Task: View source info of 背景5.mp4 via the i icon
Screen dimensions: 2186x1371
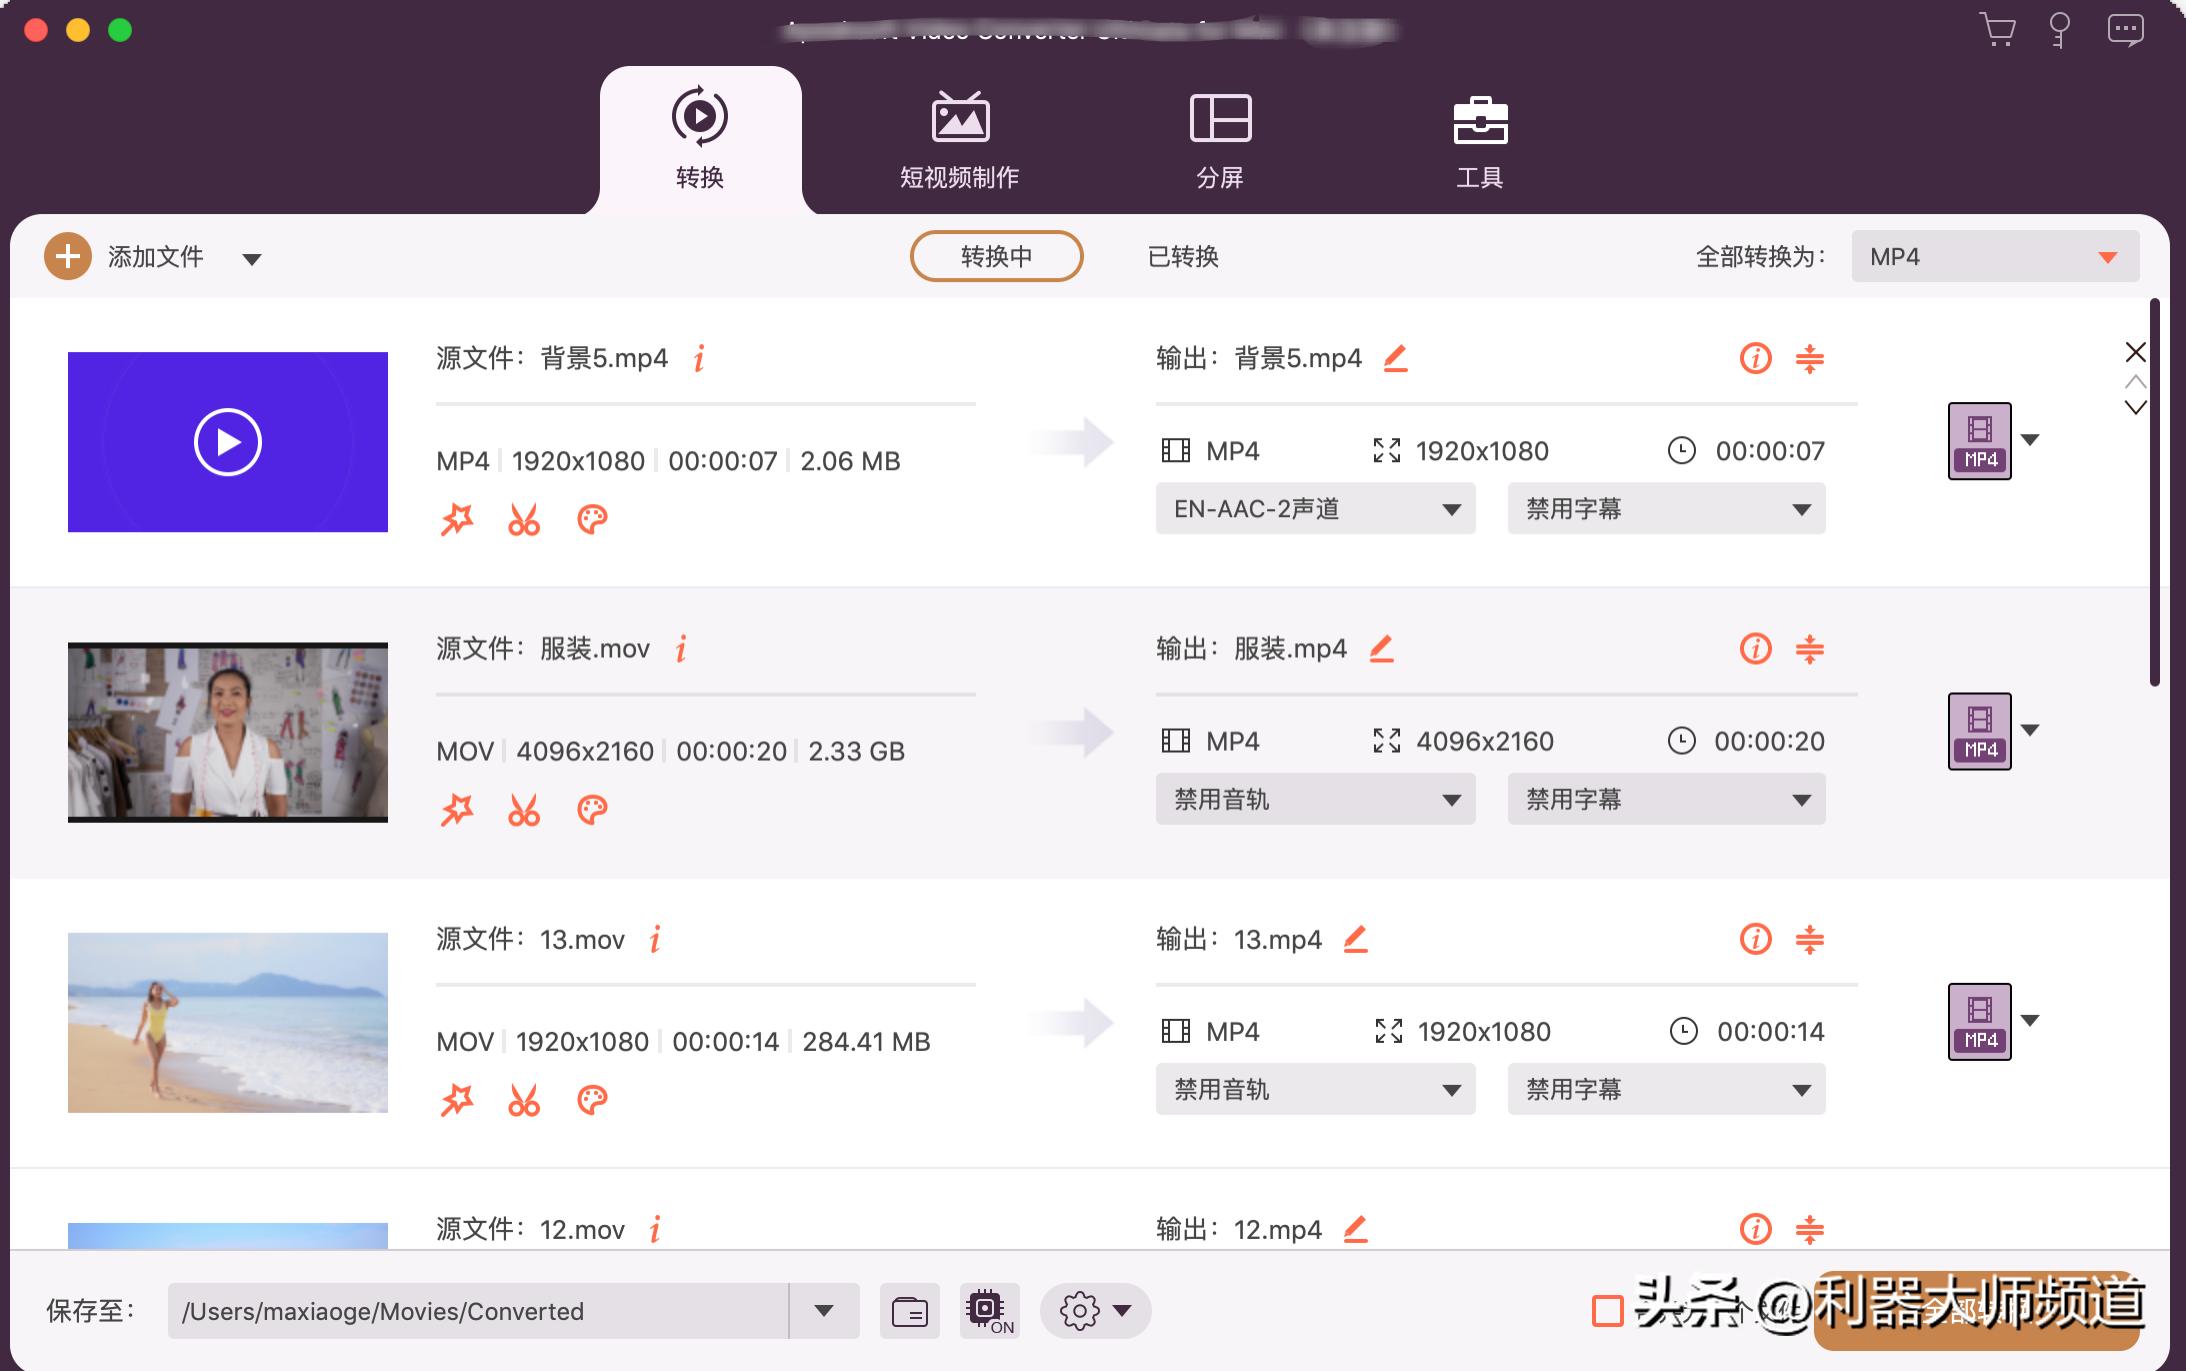Action: click(698, 357)
